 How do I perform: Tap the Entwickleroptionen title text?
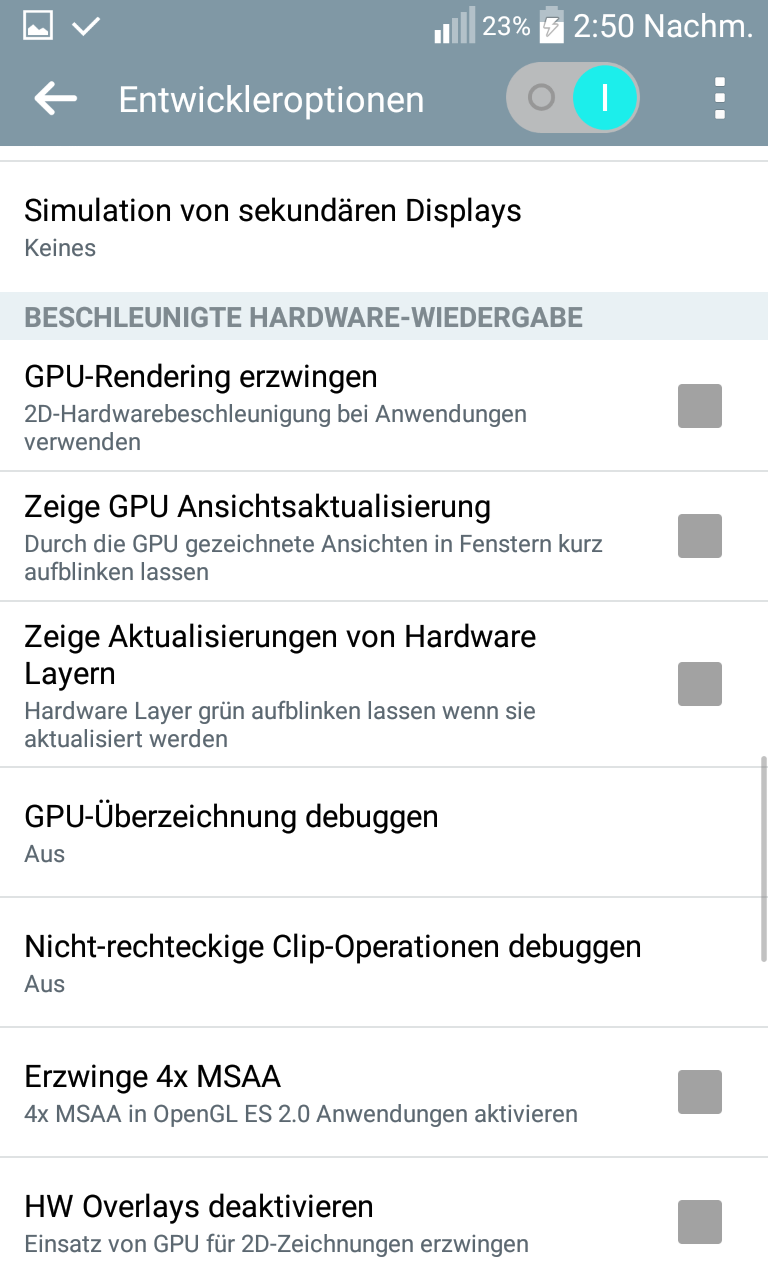271,99
